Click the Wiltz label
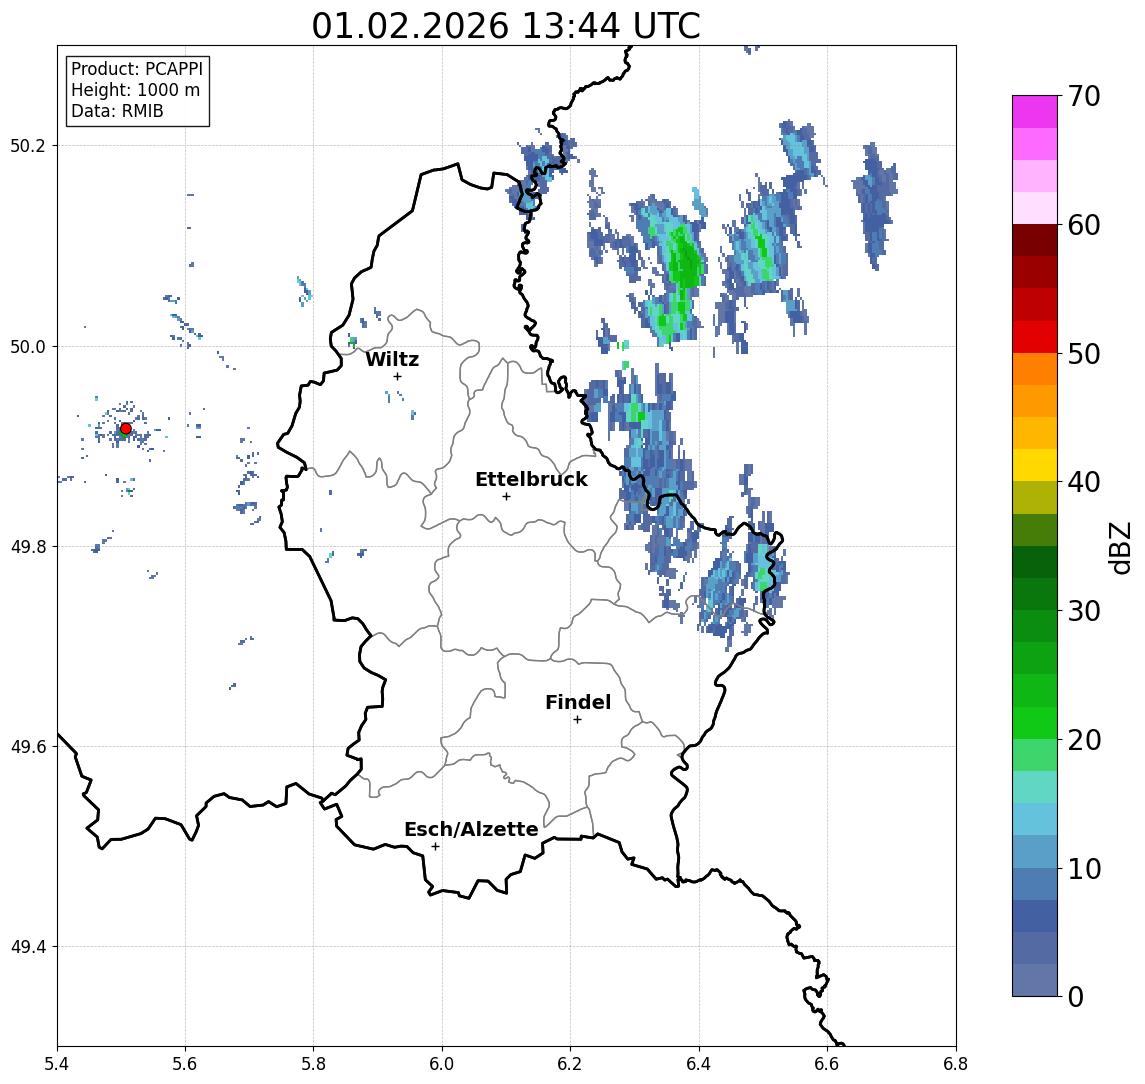 [392, 359]
